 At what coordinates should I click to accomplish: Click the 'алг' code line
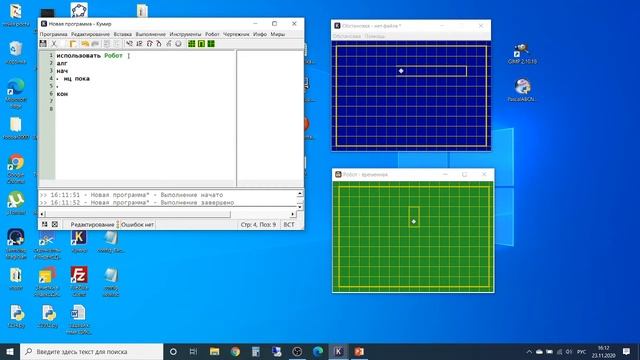coord(62,63)
